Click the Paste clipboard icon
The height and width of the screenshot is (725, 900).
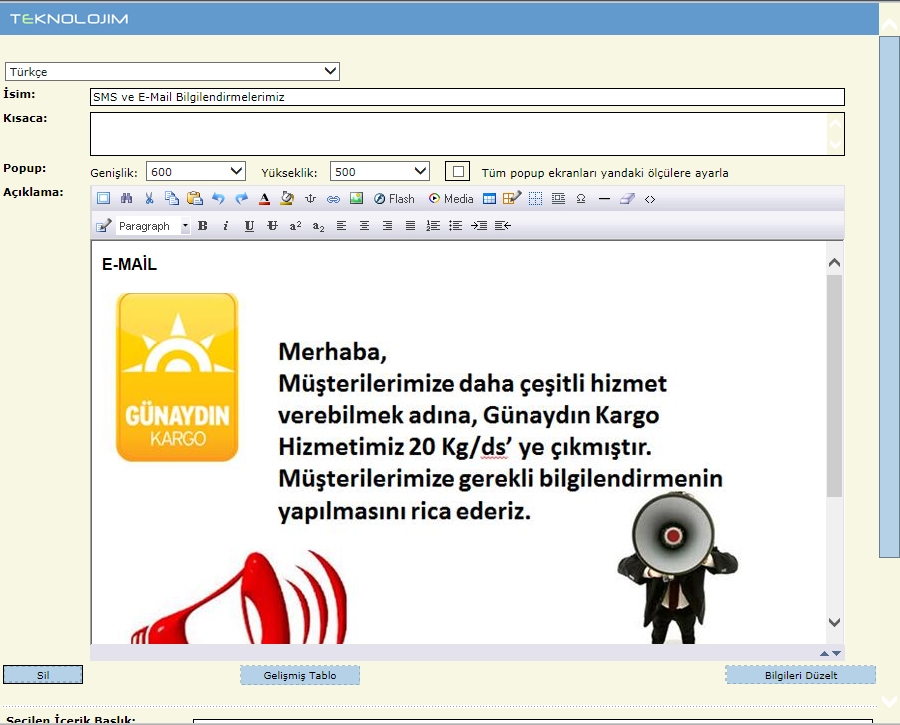pyautogui.click(x=195, y=199)
